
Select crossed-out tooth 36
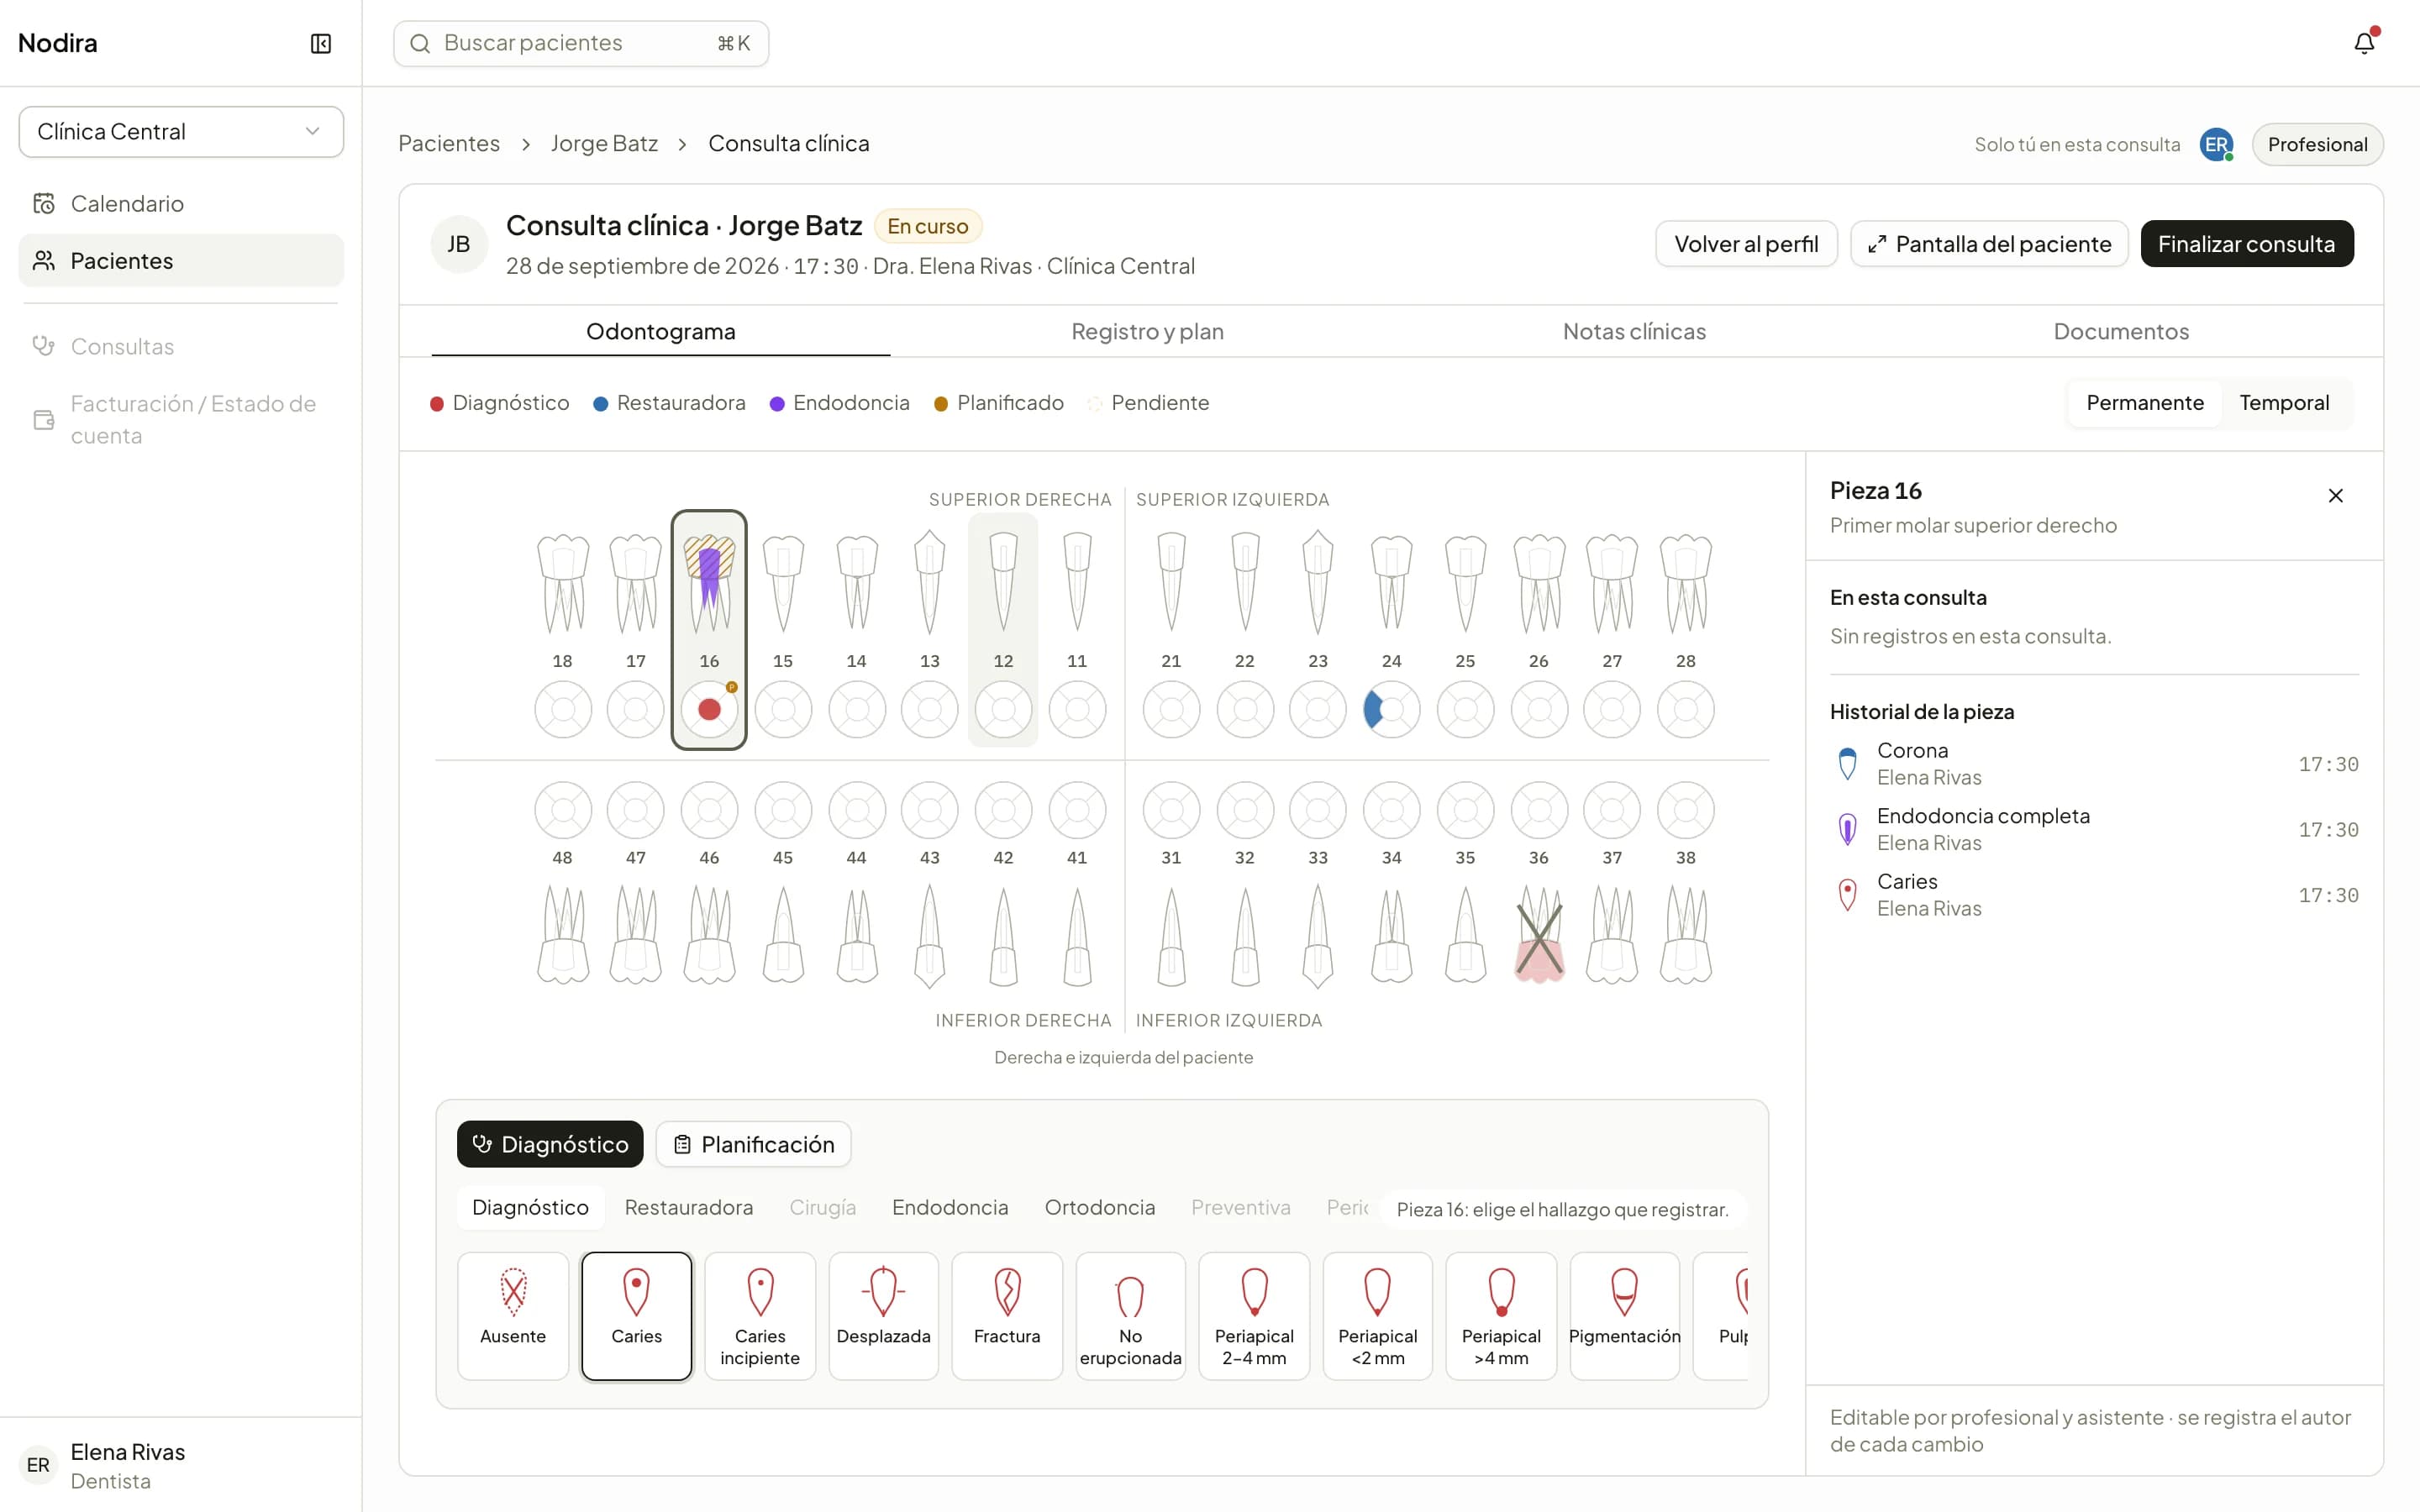click(x=1539, y=936)
